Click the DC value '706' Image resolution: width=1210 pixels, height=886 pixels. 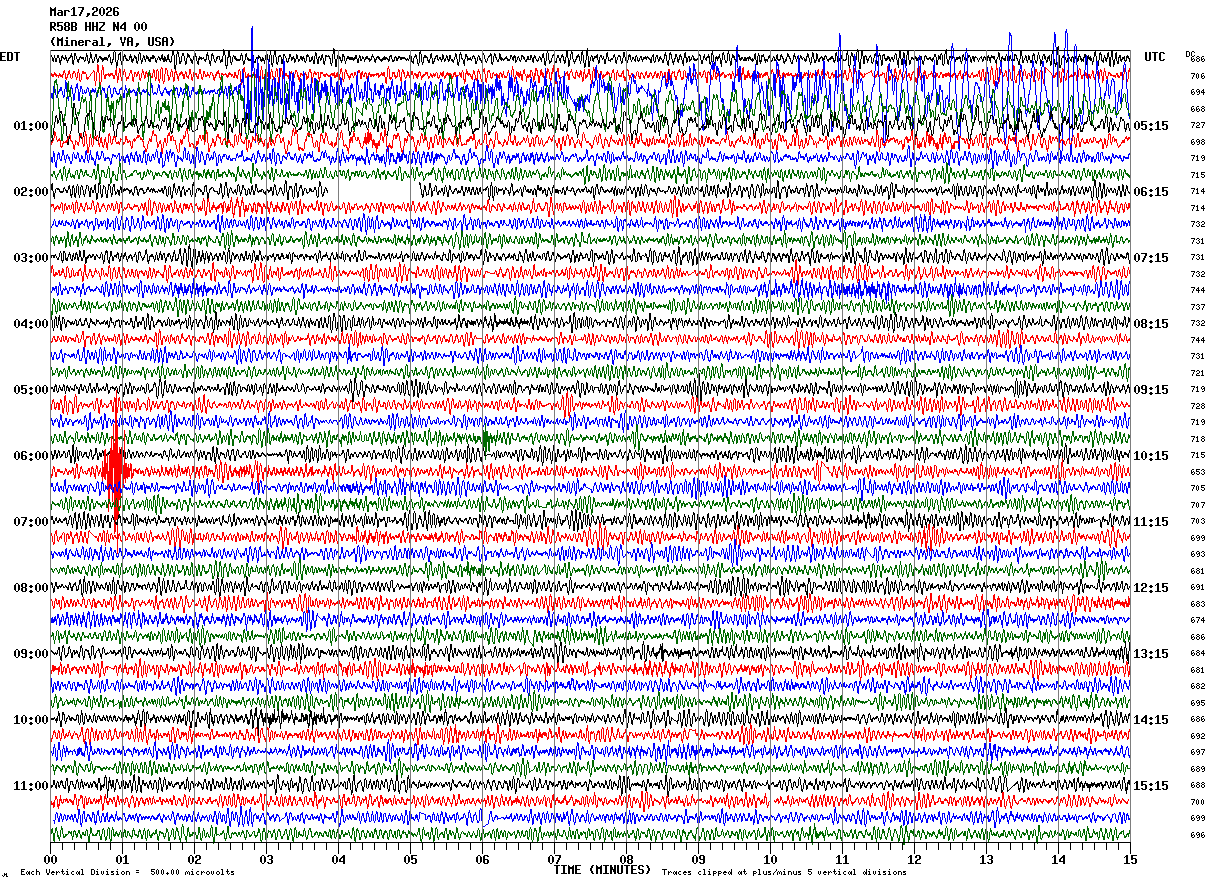(x=1197, y=76)
